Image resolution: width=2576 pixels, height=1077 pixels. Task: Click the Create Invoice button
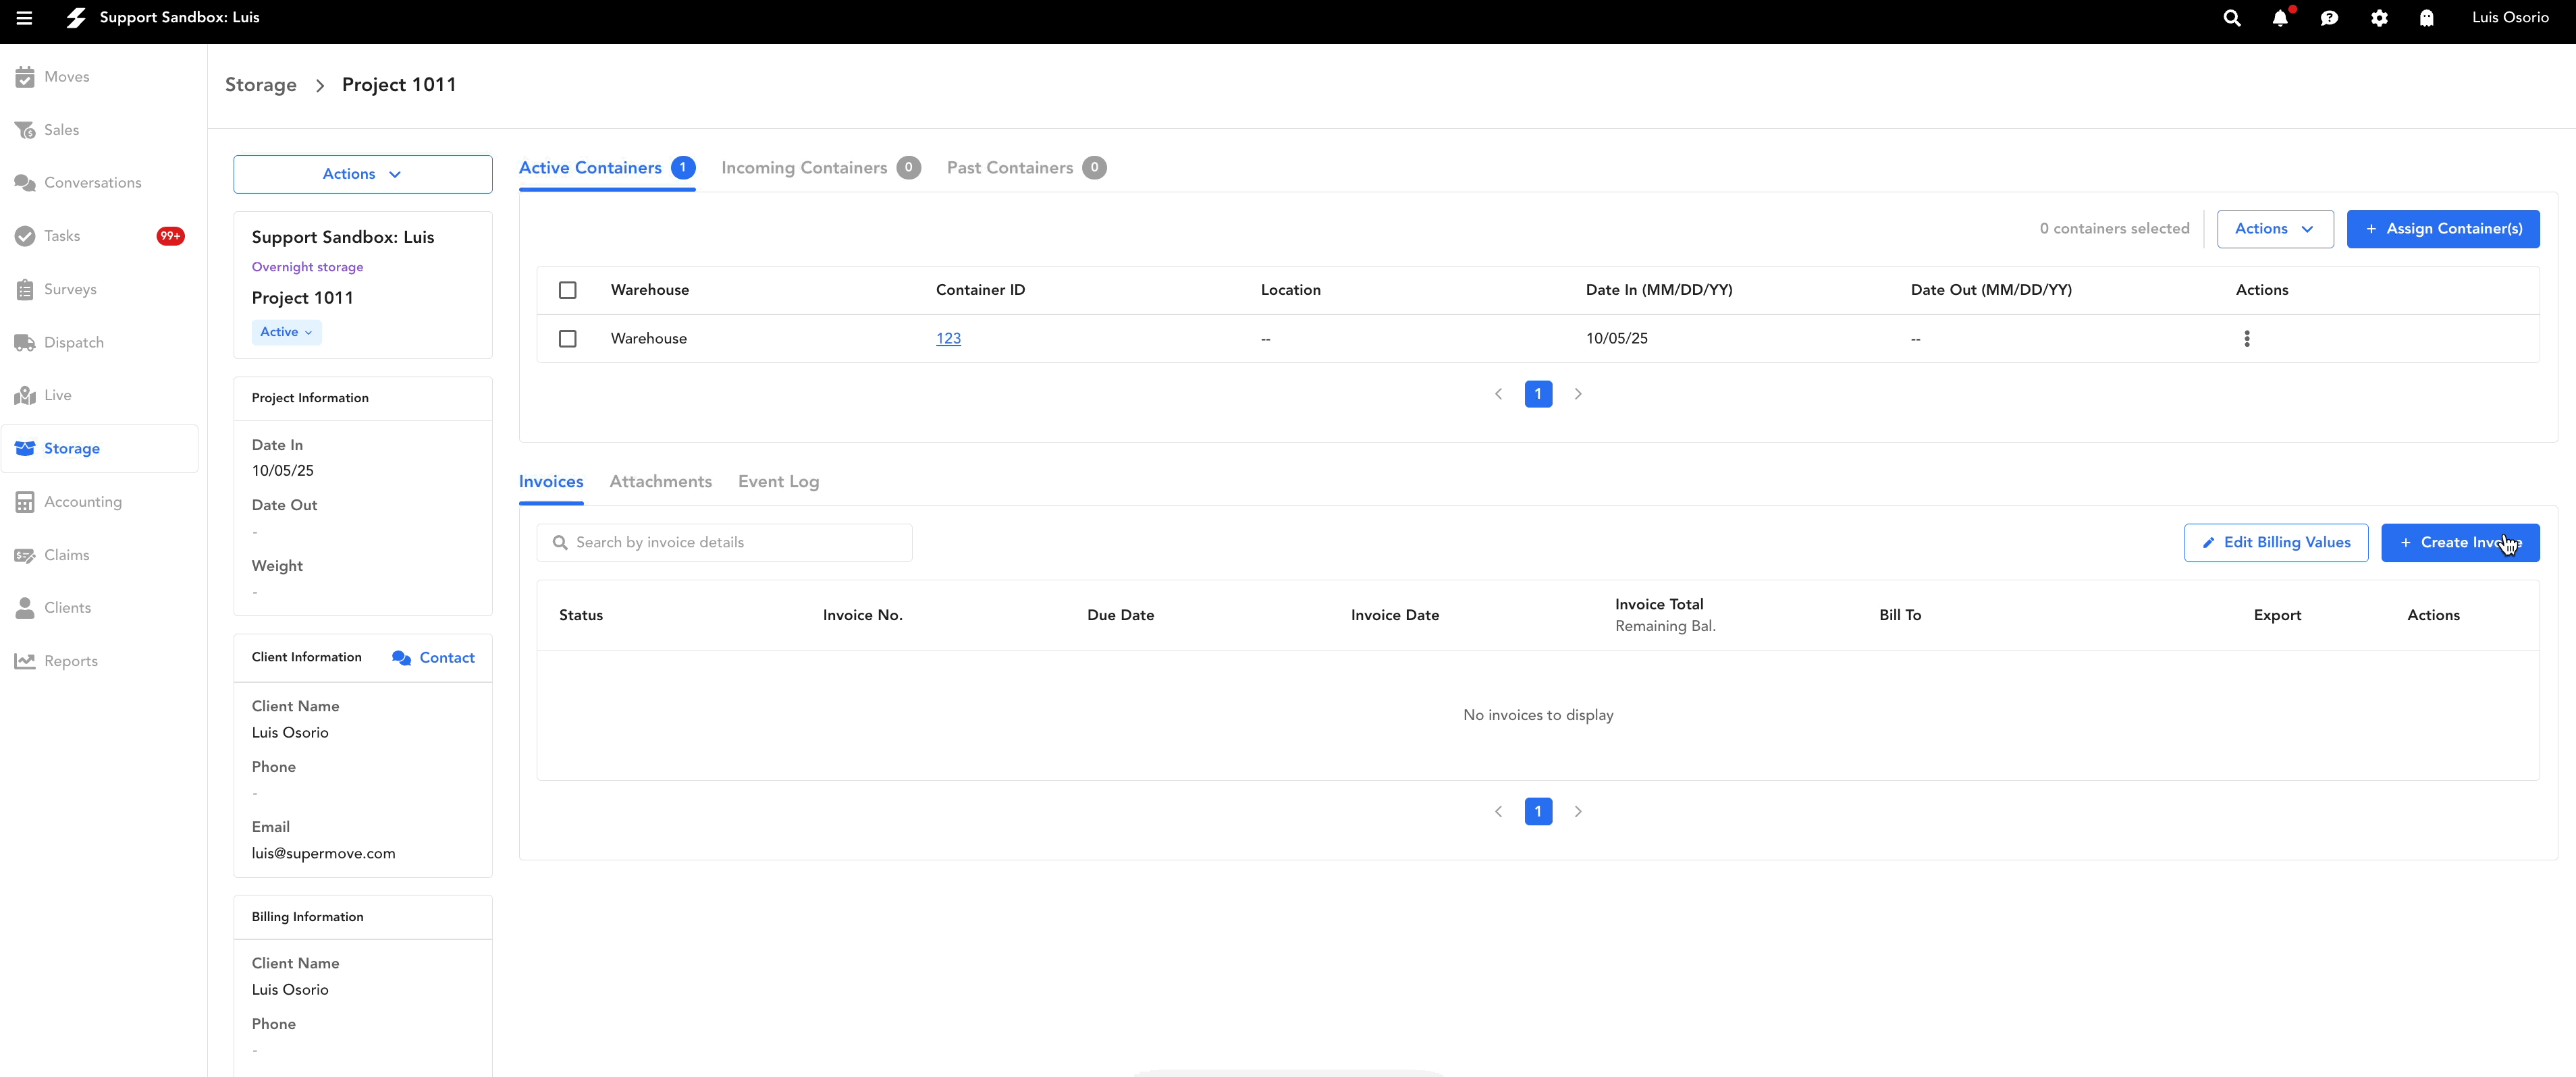2460,542
